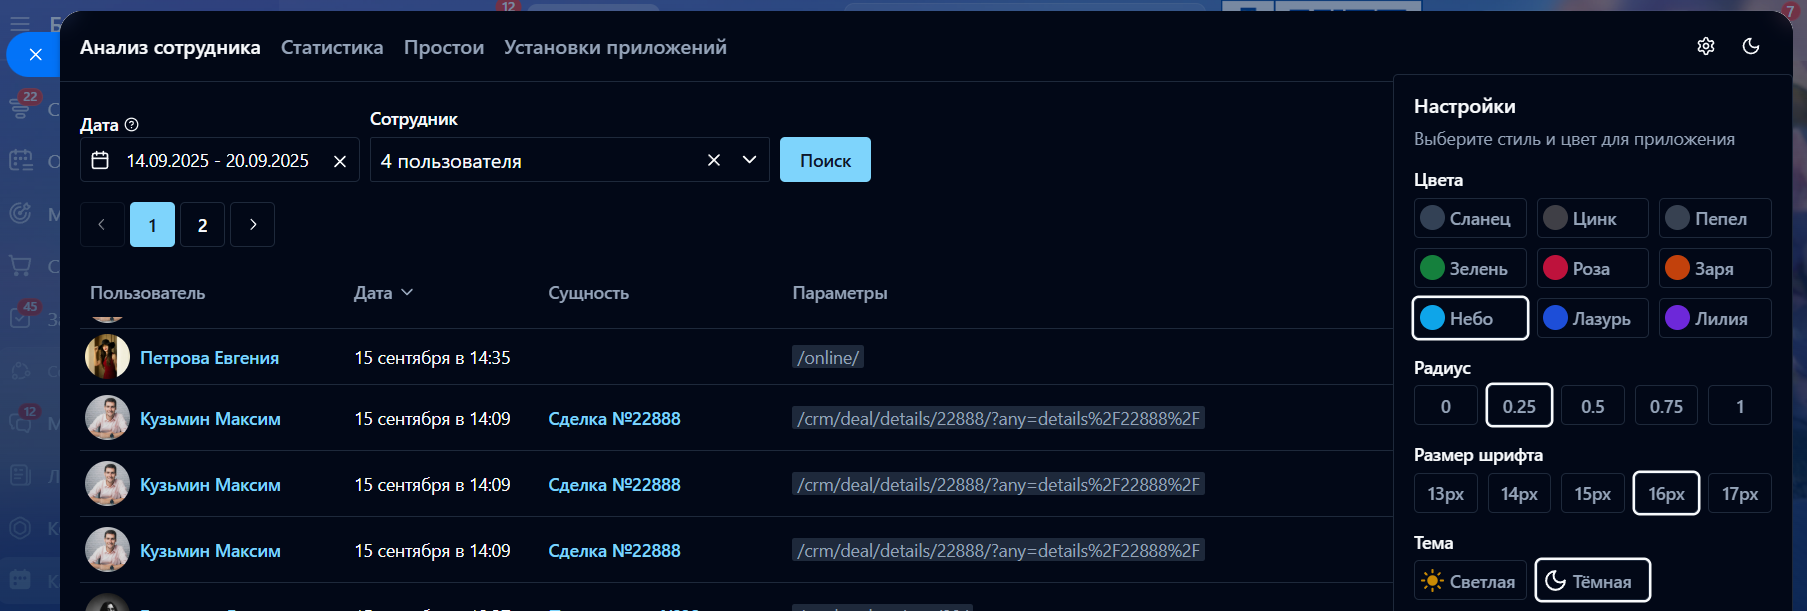Open chat icon with 12 badge in sidebar
This screenshot has height=611, width=1807.
[x=20, y=421]
